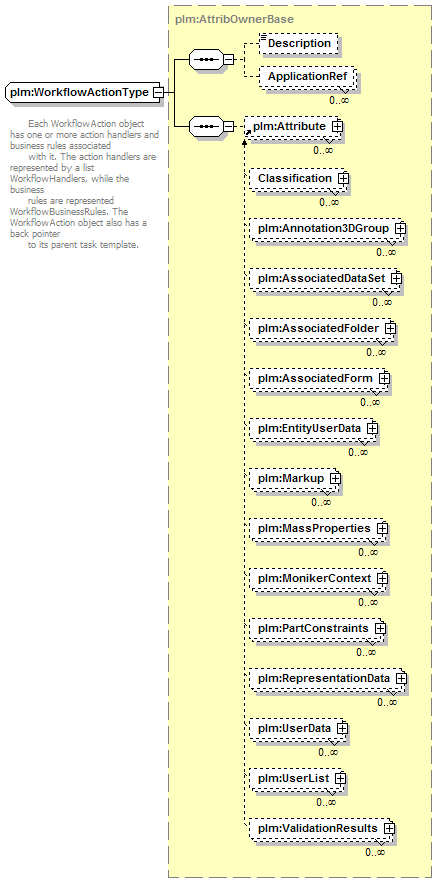This screenshot has height=883, width=437.
Task: Expand the plm:Attribute plus icon
Action: 337,127
